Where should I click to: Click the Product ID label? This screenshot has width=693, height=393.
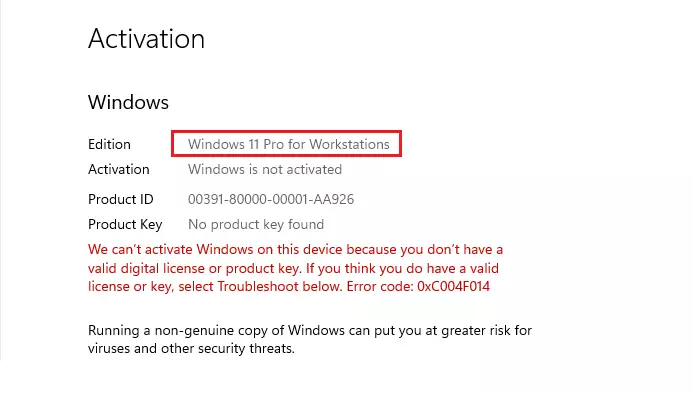pos(121,199)
